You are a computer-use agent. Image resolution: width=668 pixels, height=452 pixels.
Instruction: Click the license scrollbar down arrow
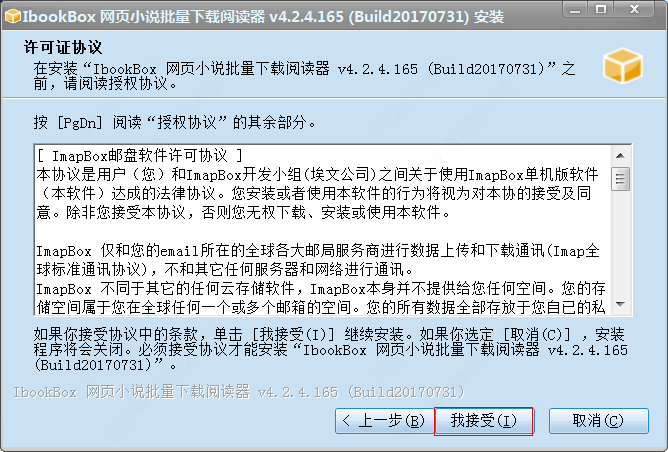[620, 304]
